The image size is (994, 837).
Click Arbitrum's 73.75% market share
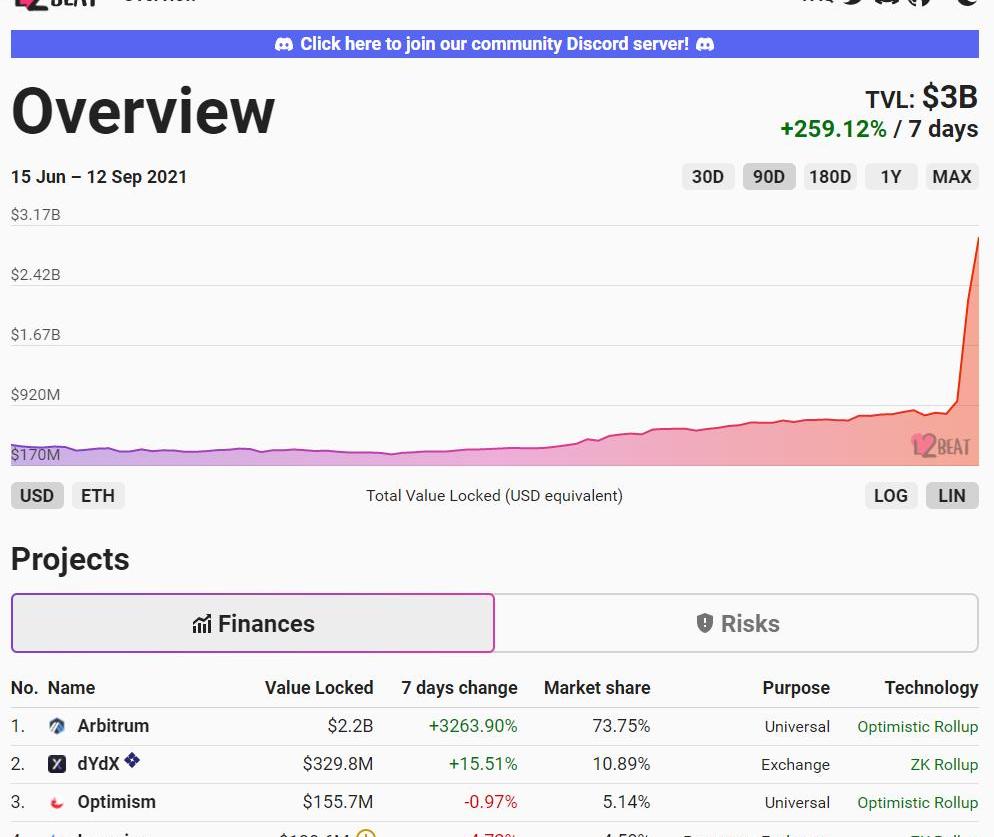[621, 726]
